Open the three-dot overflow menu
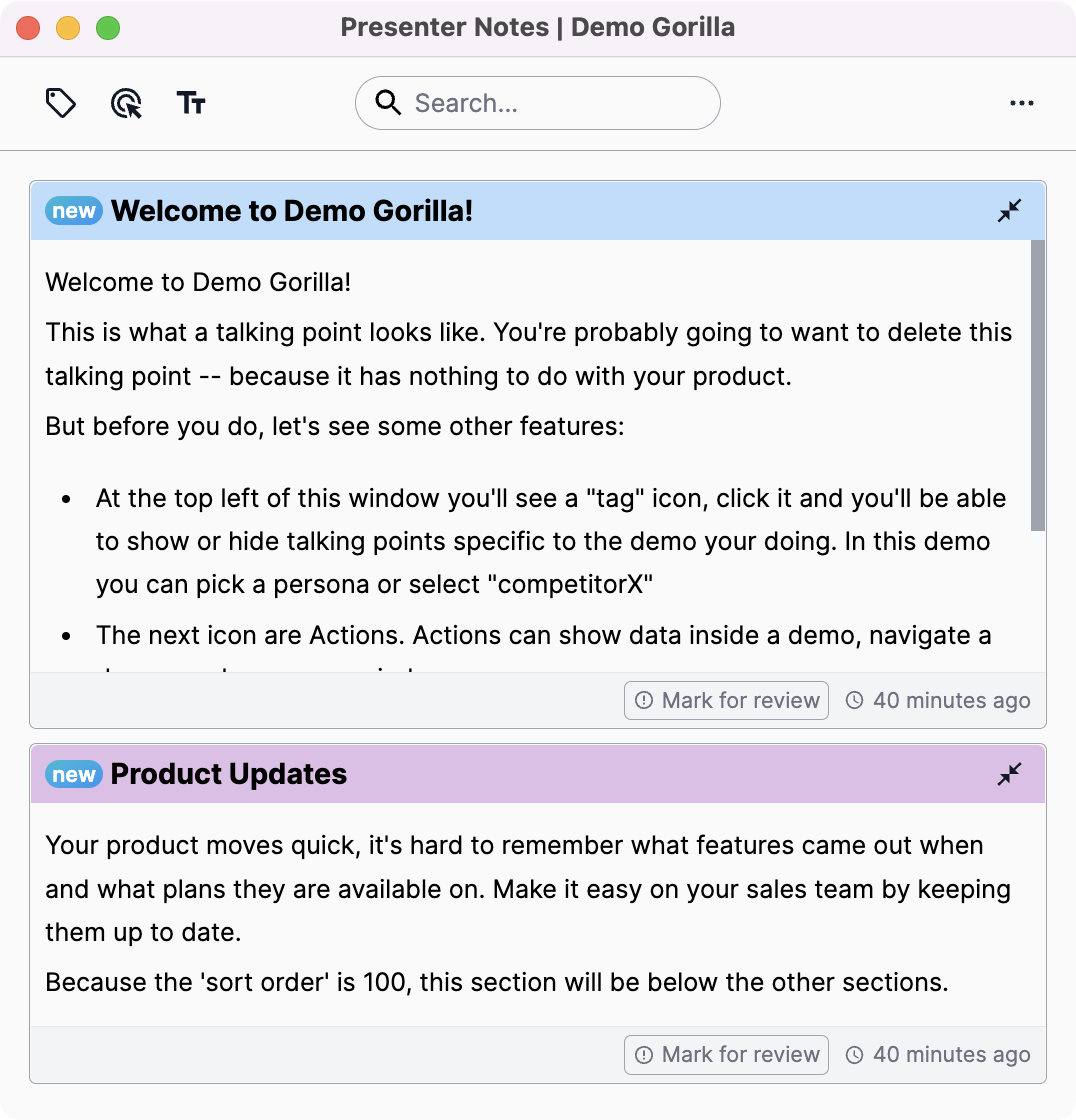The image size is (1076, 1120). (1022, 103)
